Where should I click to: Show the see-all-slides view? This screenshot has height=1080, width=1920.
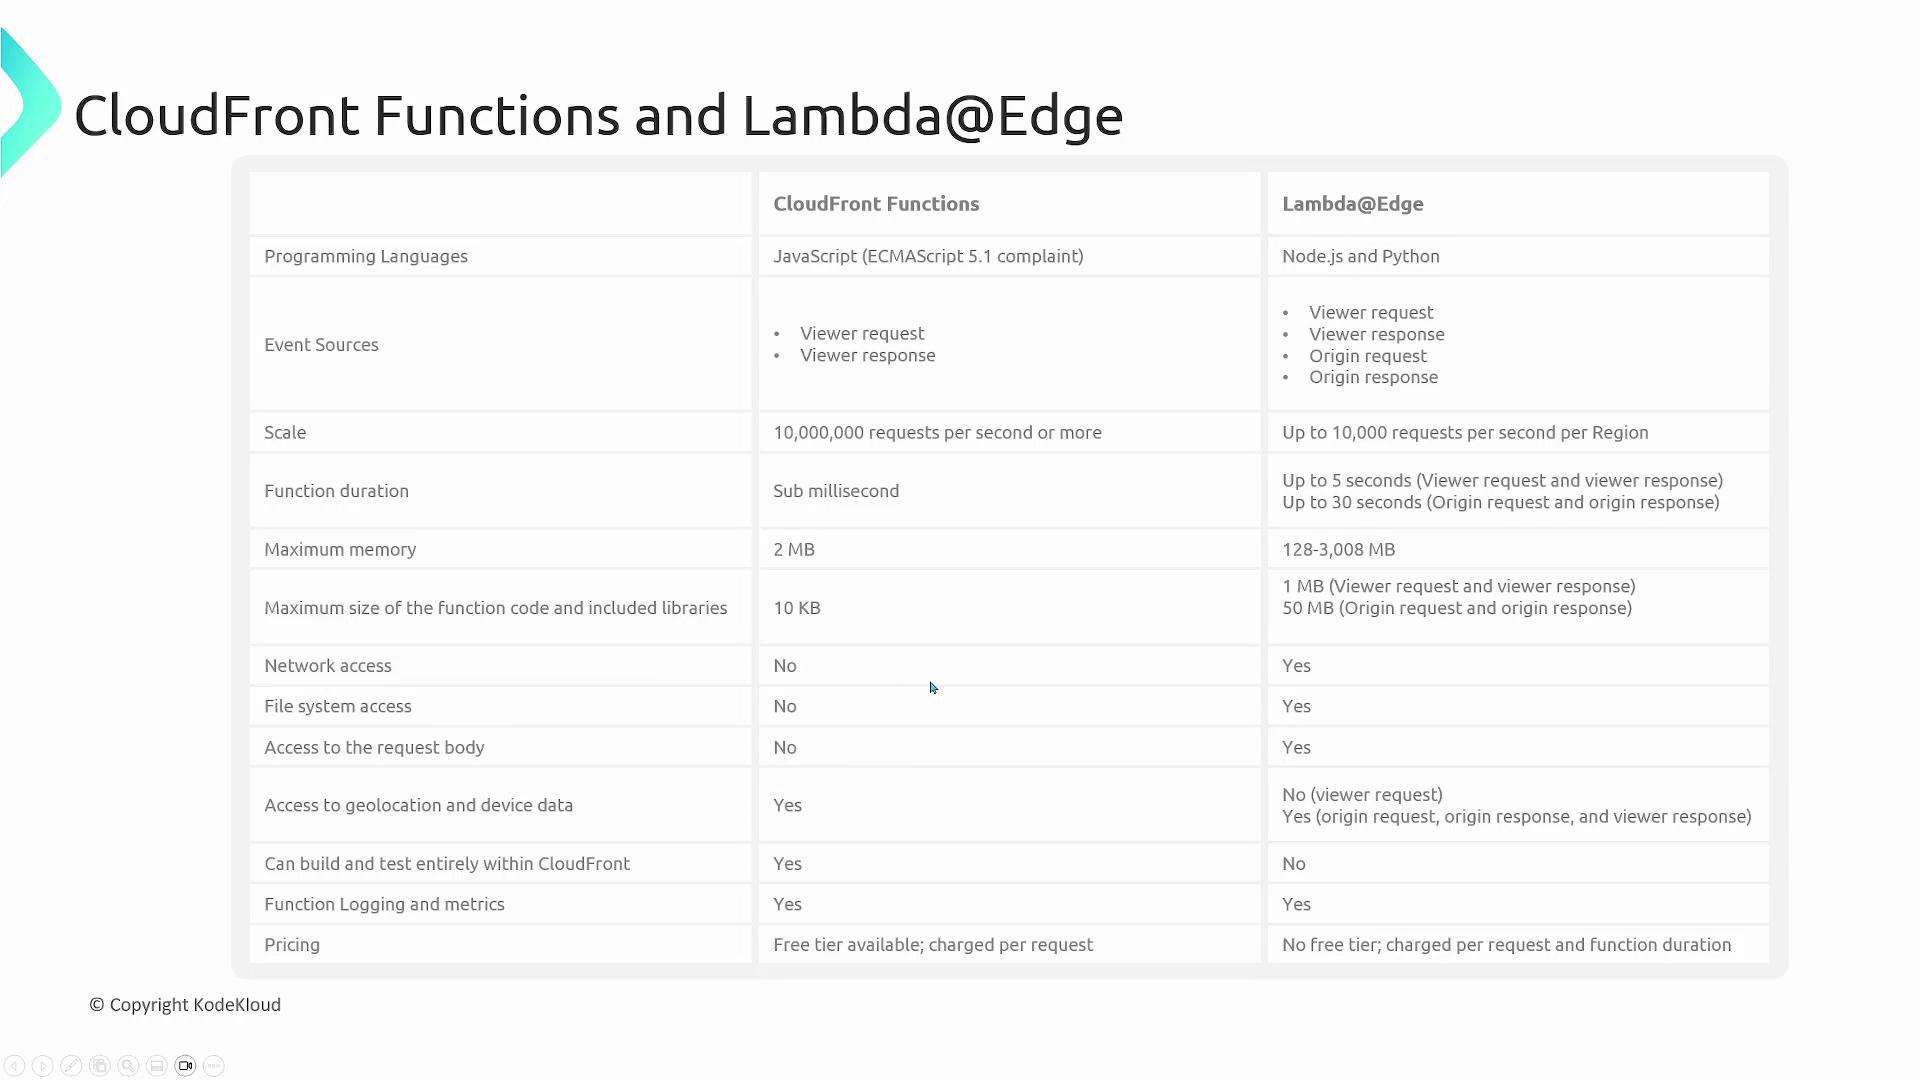click(x=99, y=1066)
